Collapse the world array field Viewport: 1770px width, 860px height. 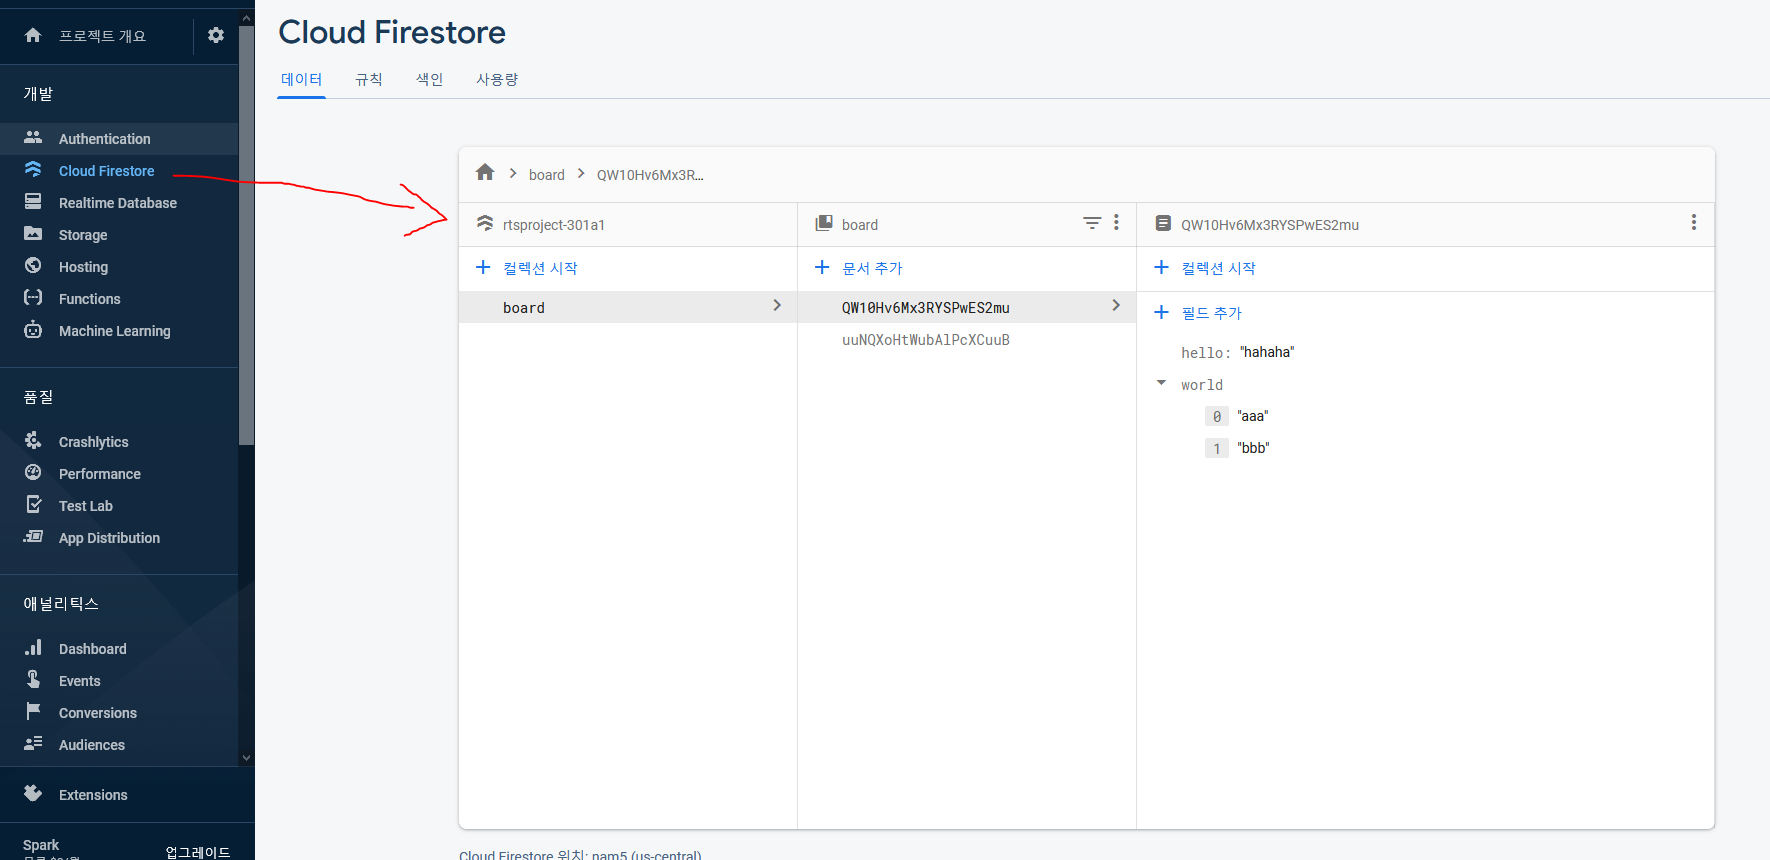coord(1161,383)
